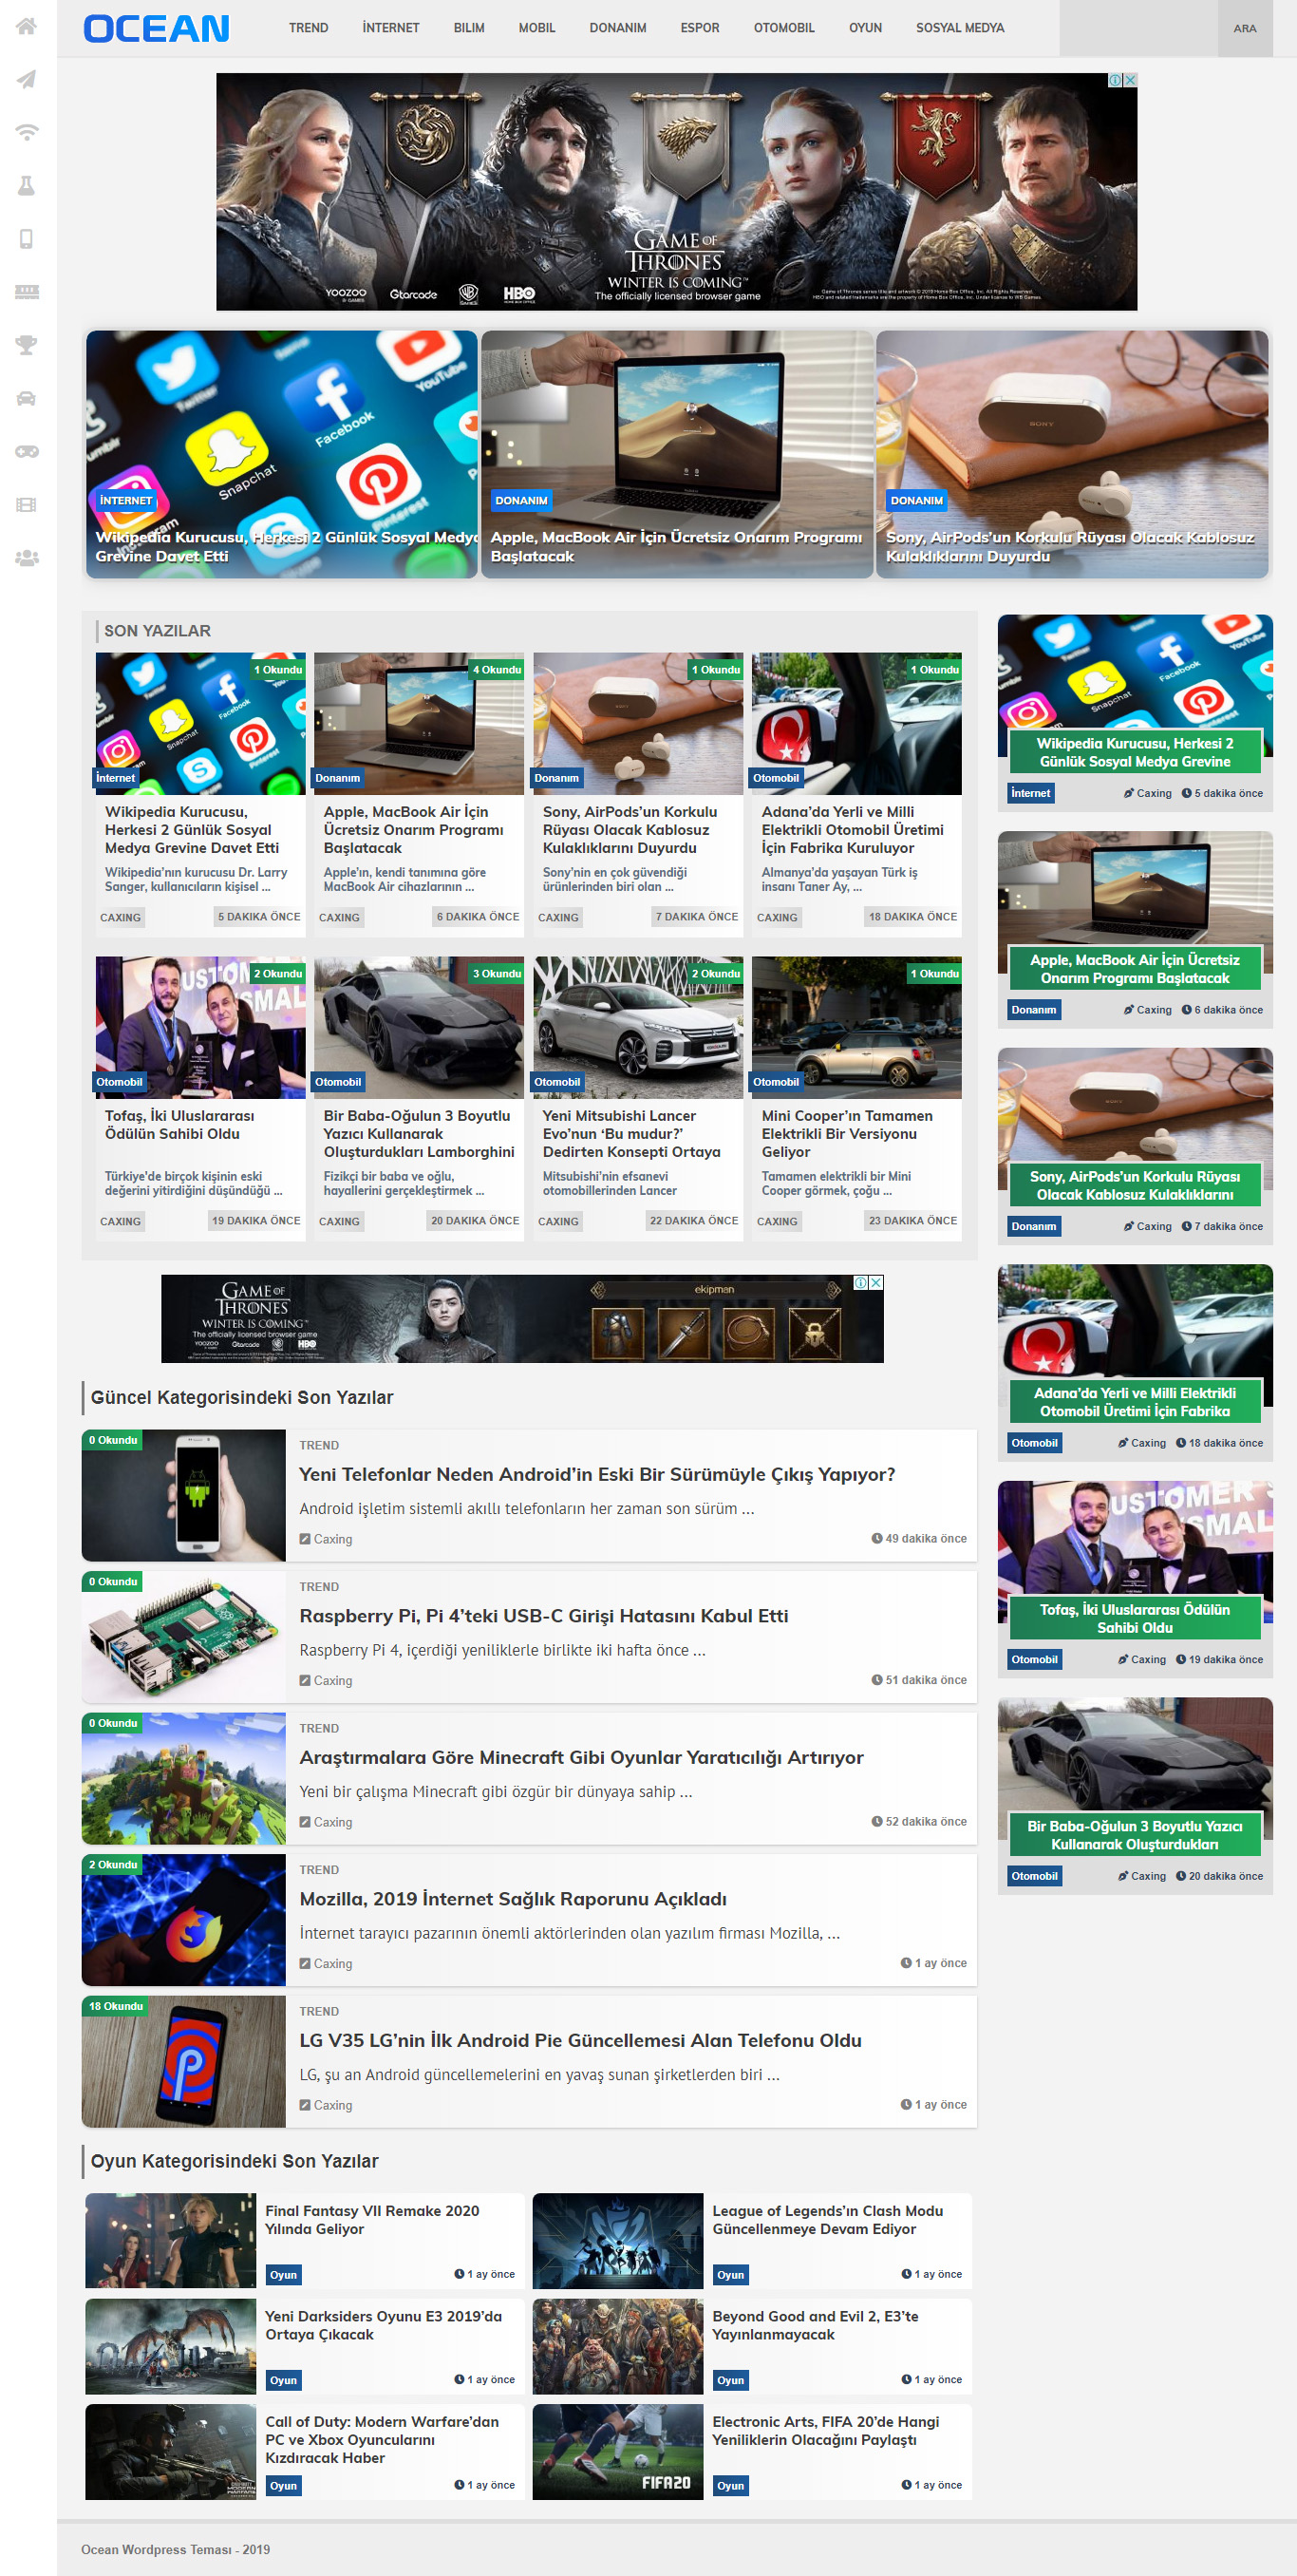This screenshot has width=1297, height=2576.
Task: Click İnternet tag on the Wikipedia grid thumbnail
Action: click(115, 778)
